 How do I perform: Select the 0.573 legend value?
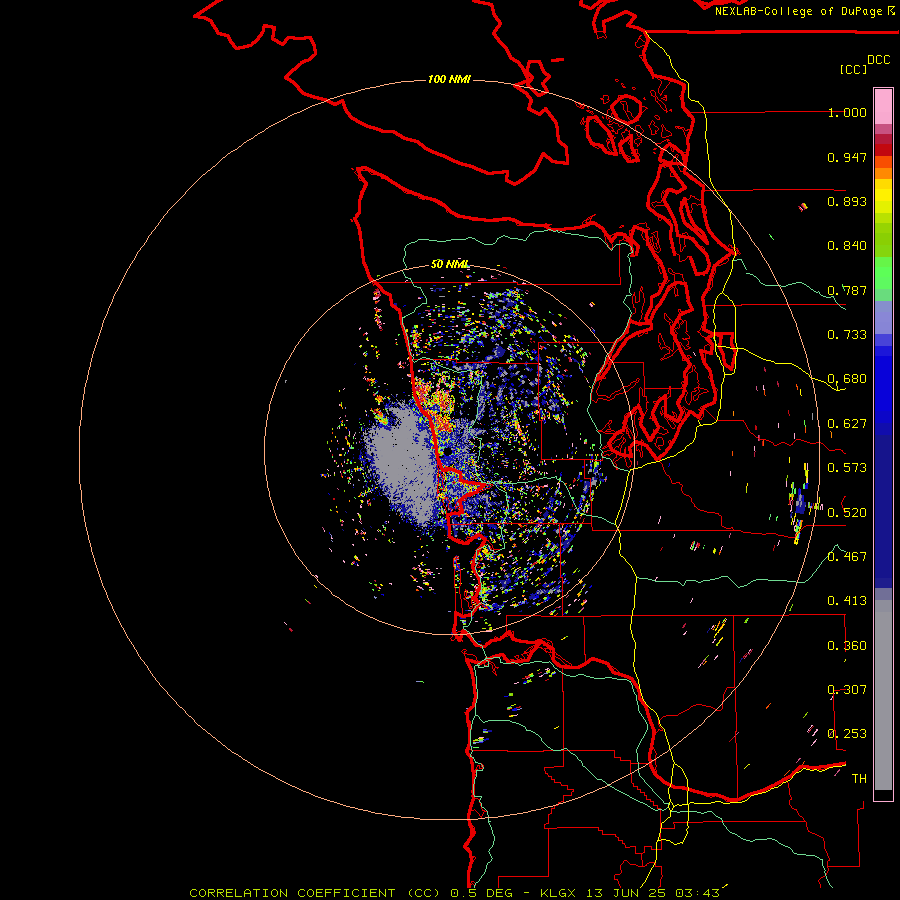pyautogui.click(x=847, y=468)
